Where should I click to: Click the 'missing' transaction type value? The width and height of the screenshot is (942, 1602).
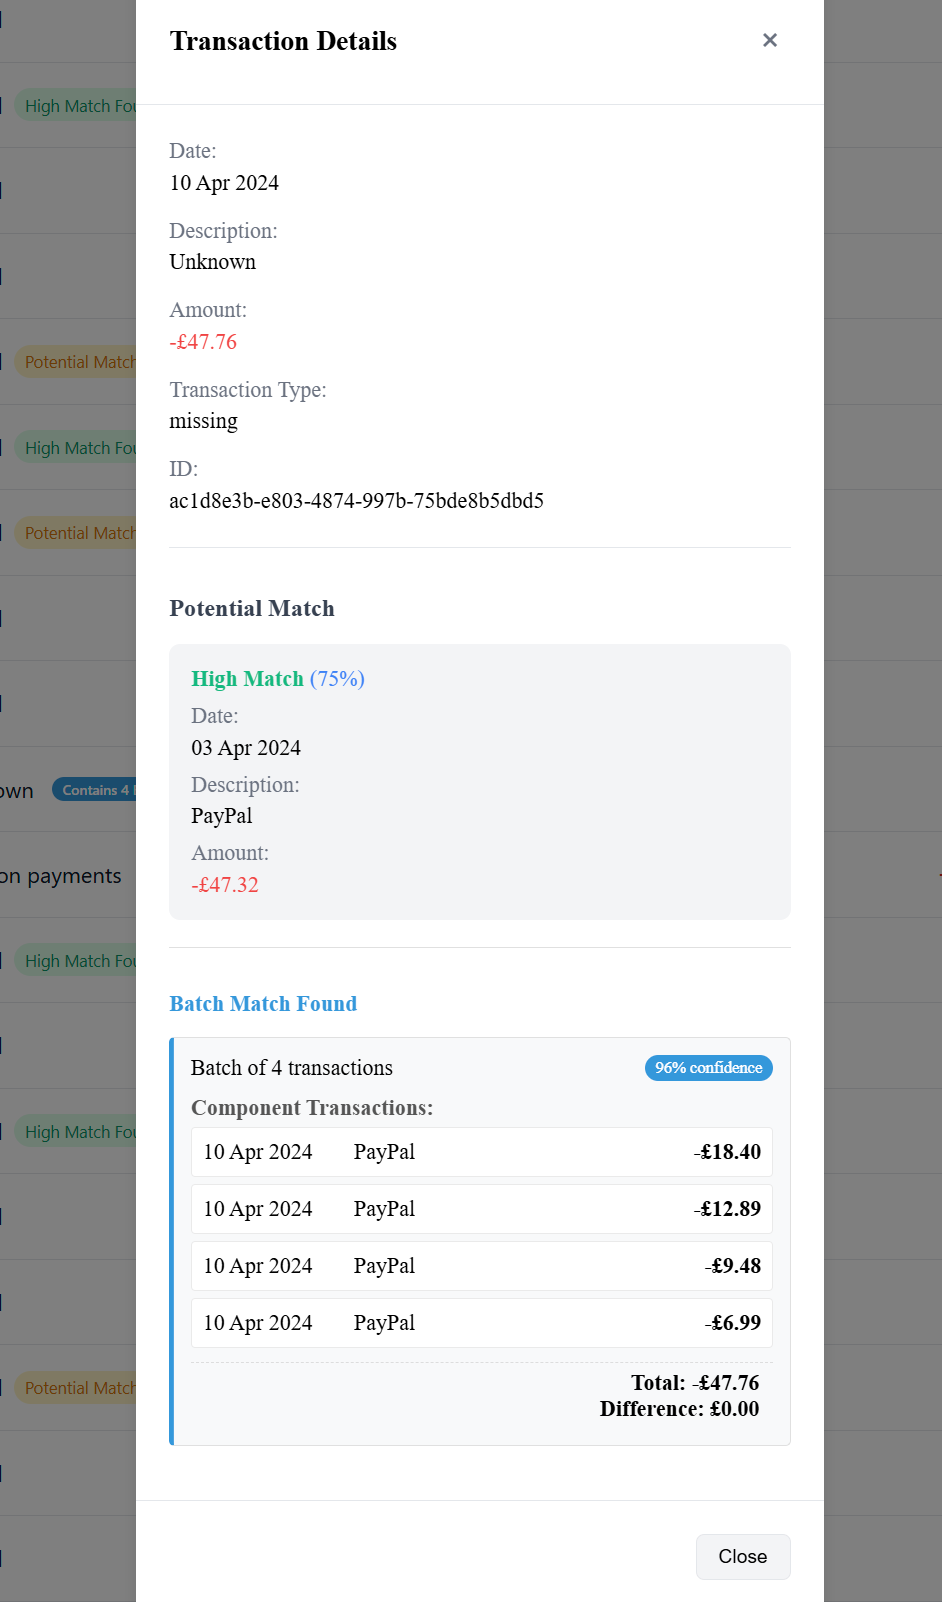[203, 421]
